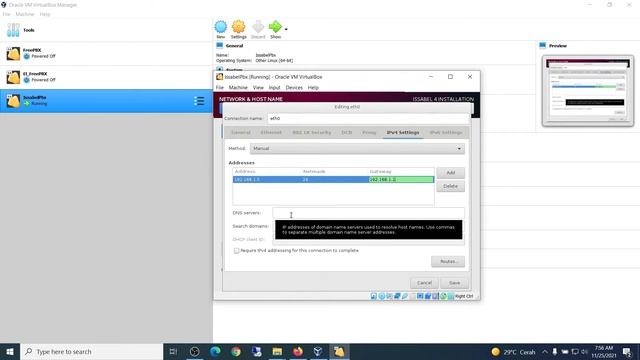Click the hard disk status bar icon

(373, 296)
